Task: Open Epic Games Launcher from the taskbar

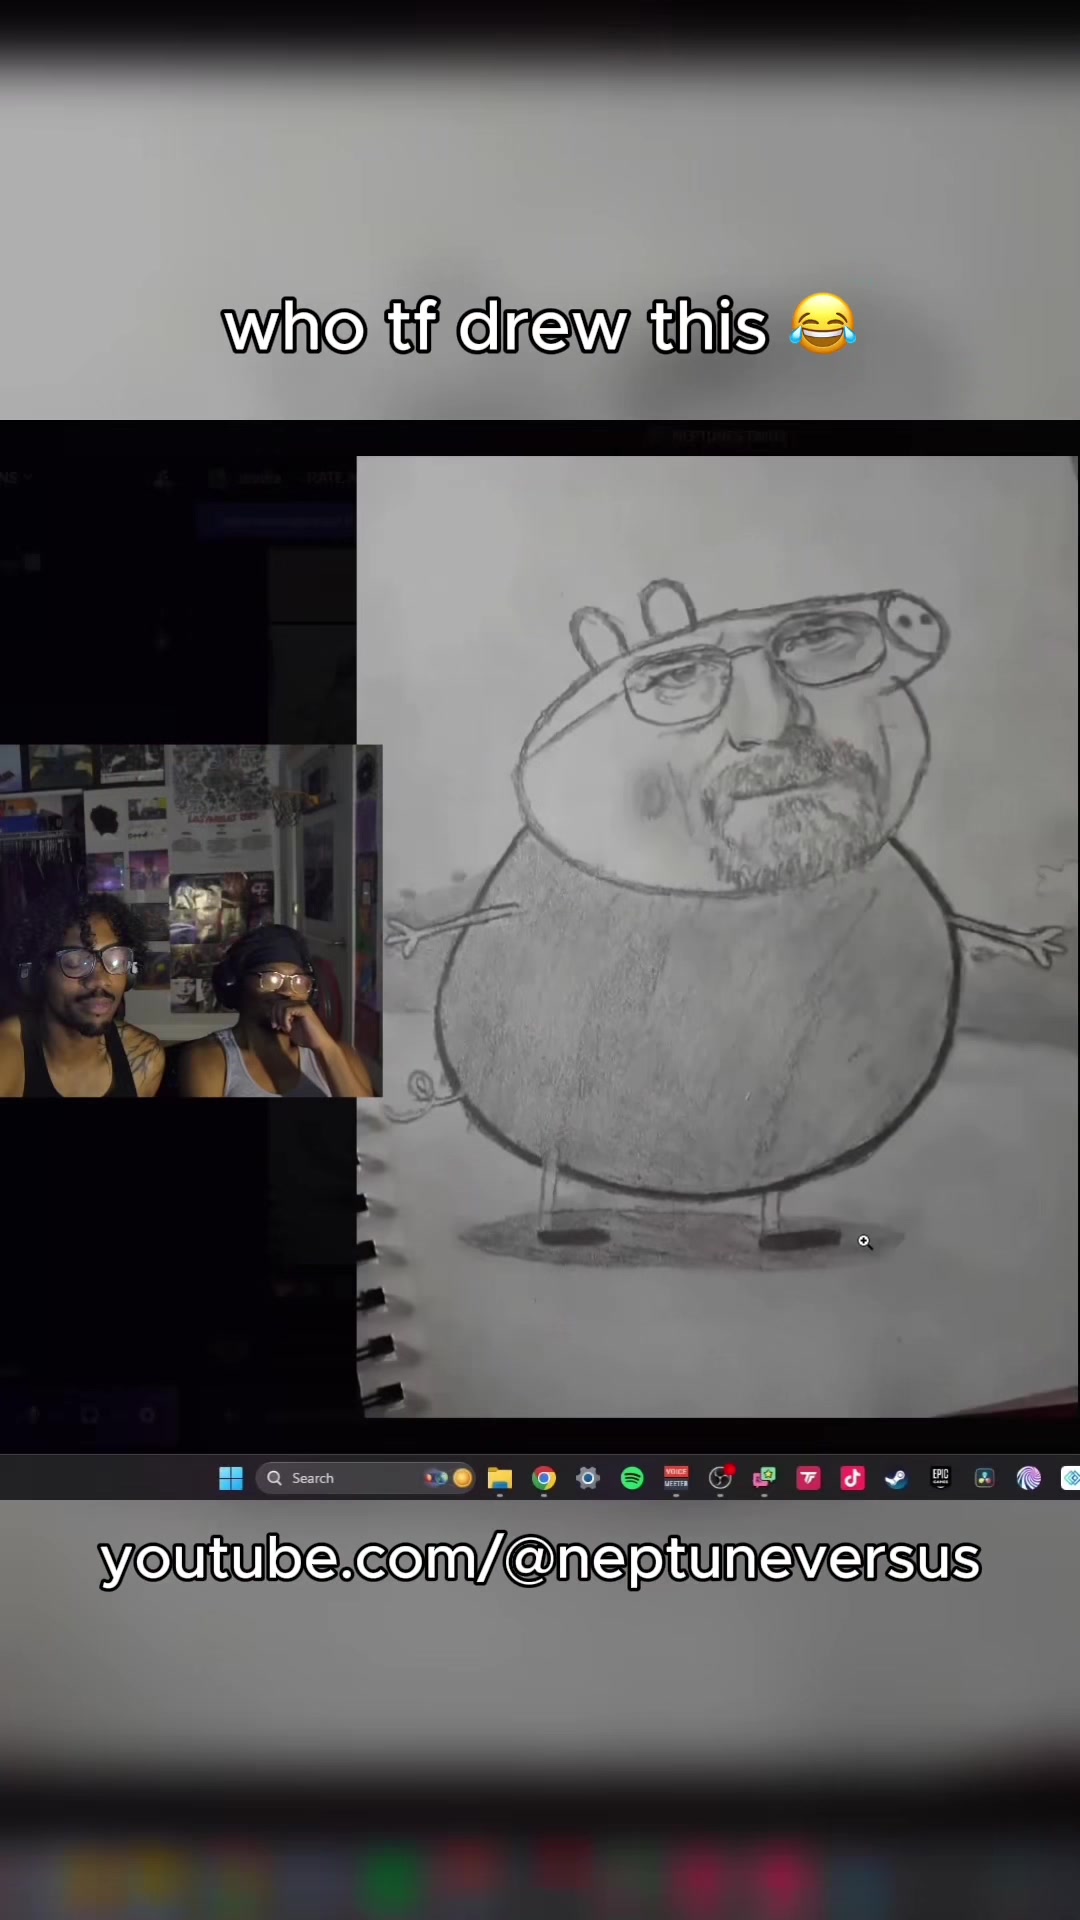Action: [x=940, y=1478]
